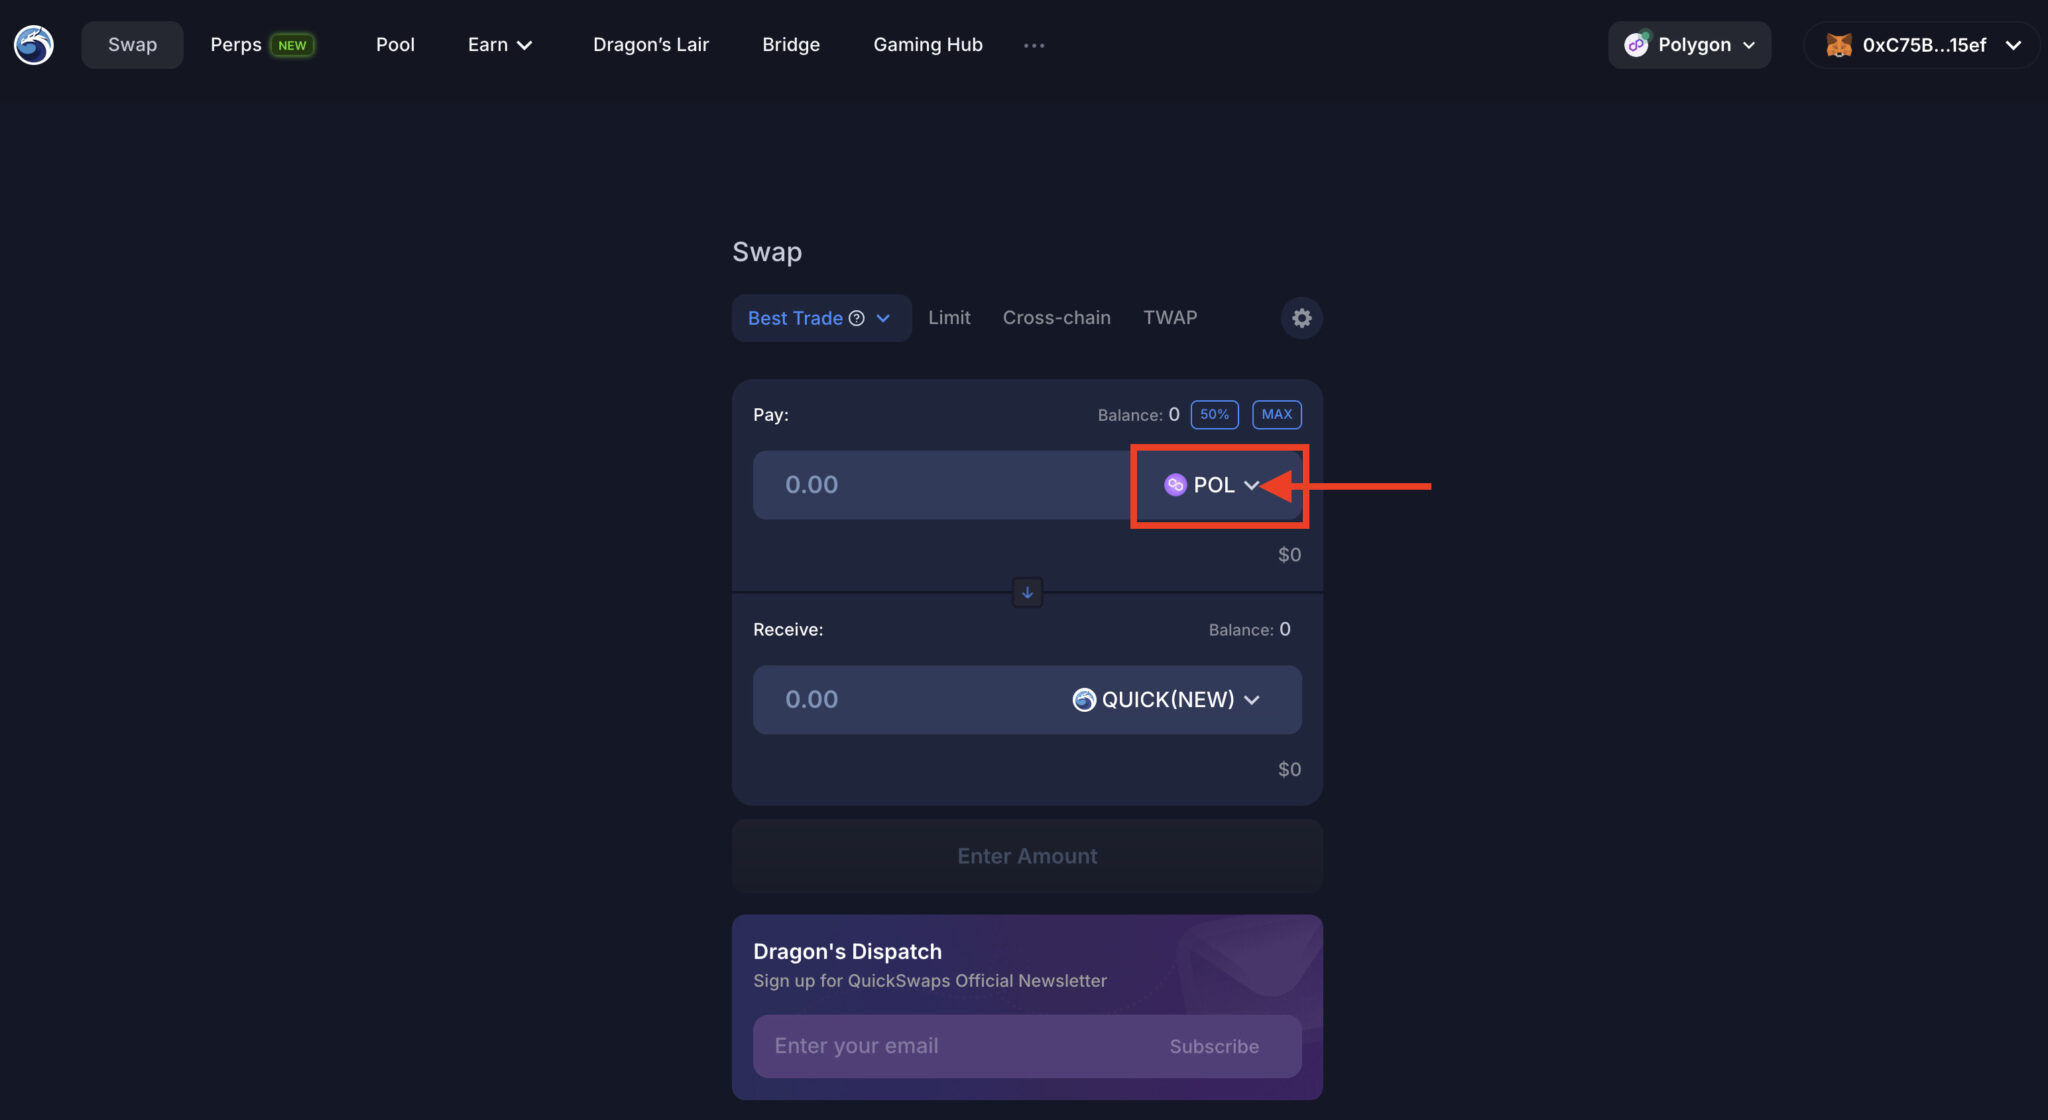Click the 50% balance shortcut
Image resolution: width=2048 pixels, height=1120 pixels.
1213,414
